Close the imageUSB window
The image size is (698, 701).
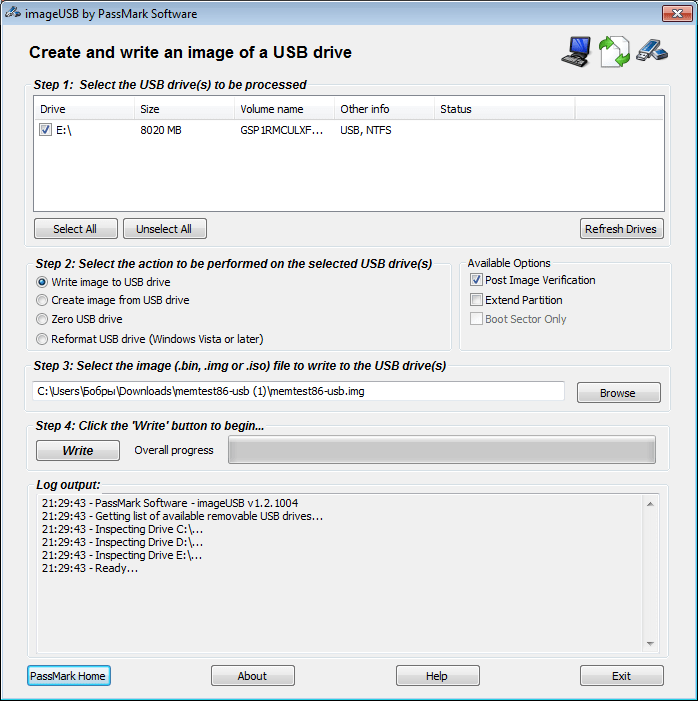tap(677, 13)
